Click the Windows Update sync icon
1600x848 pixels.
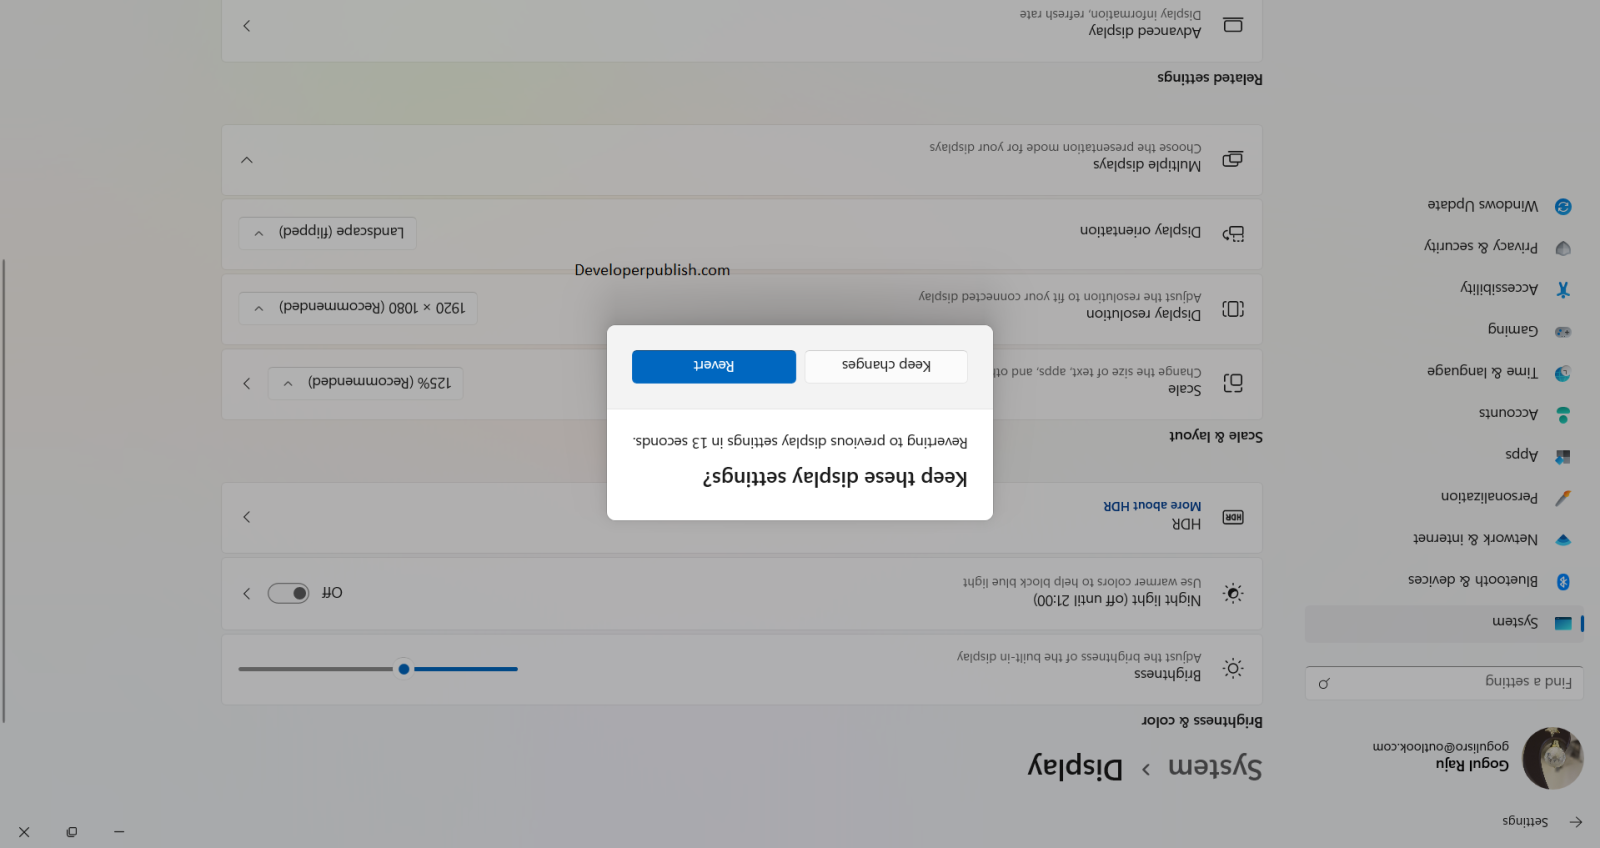[1563, 206]
